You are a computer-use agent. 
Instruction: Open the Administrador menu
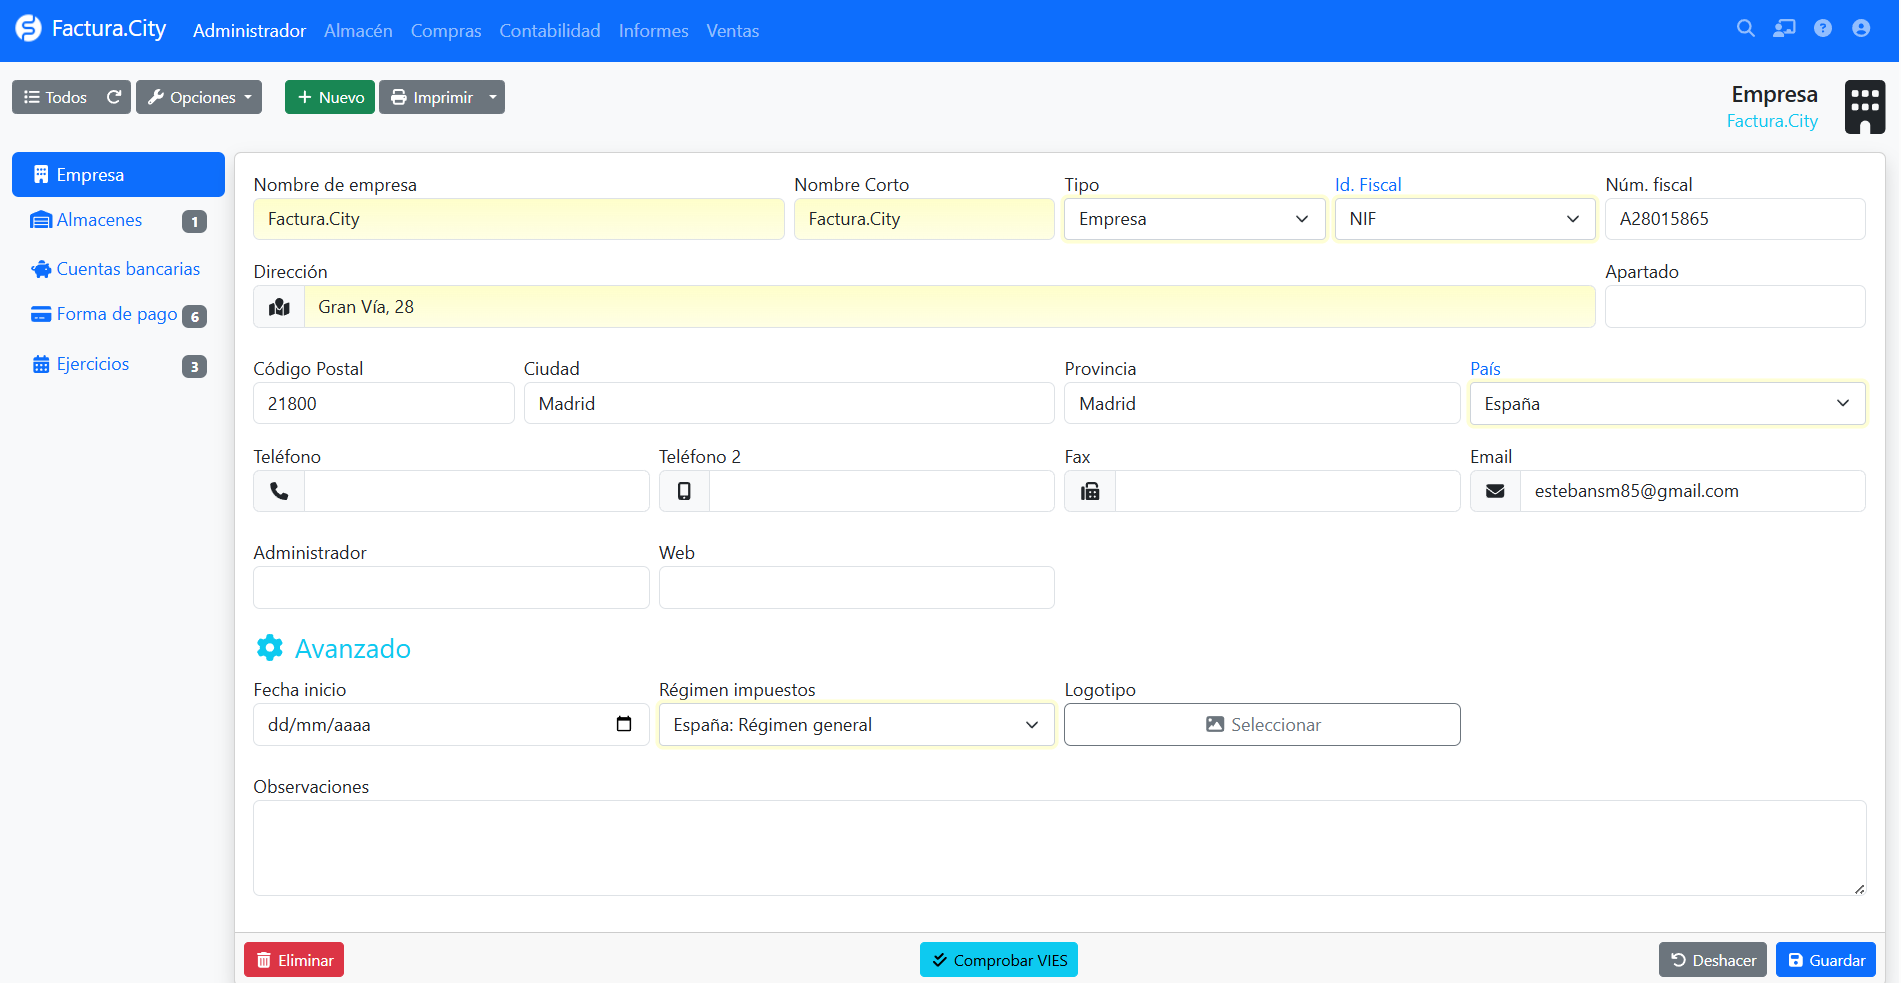point(249,31)
